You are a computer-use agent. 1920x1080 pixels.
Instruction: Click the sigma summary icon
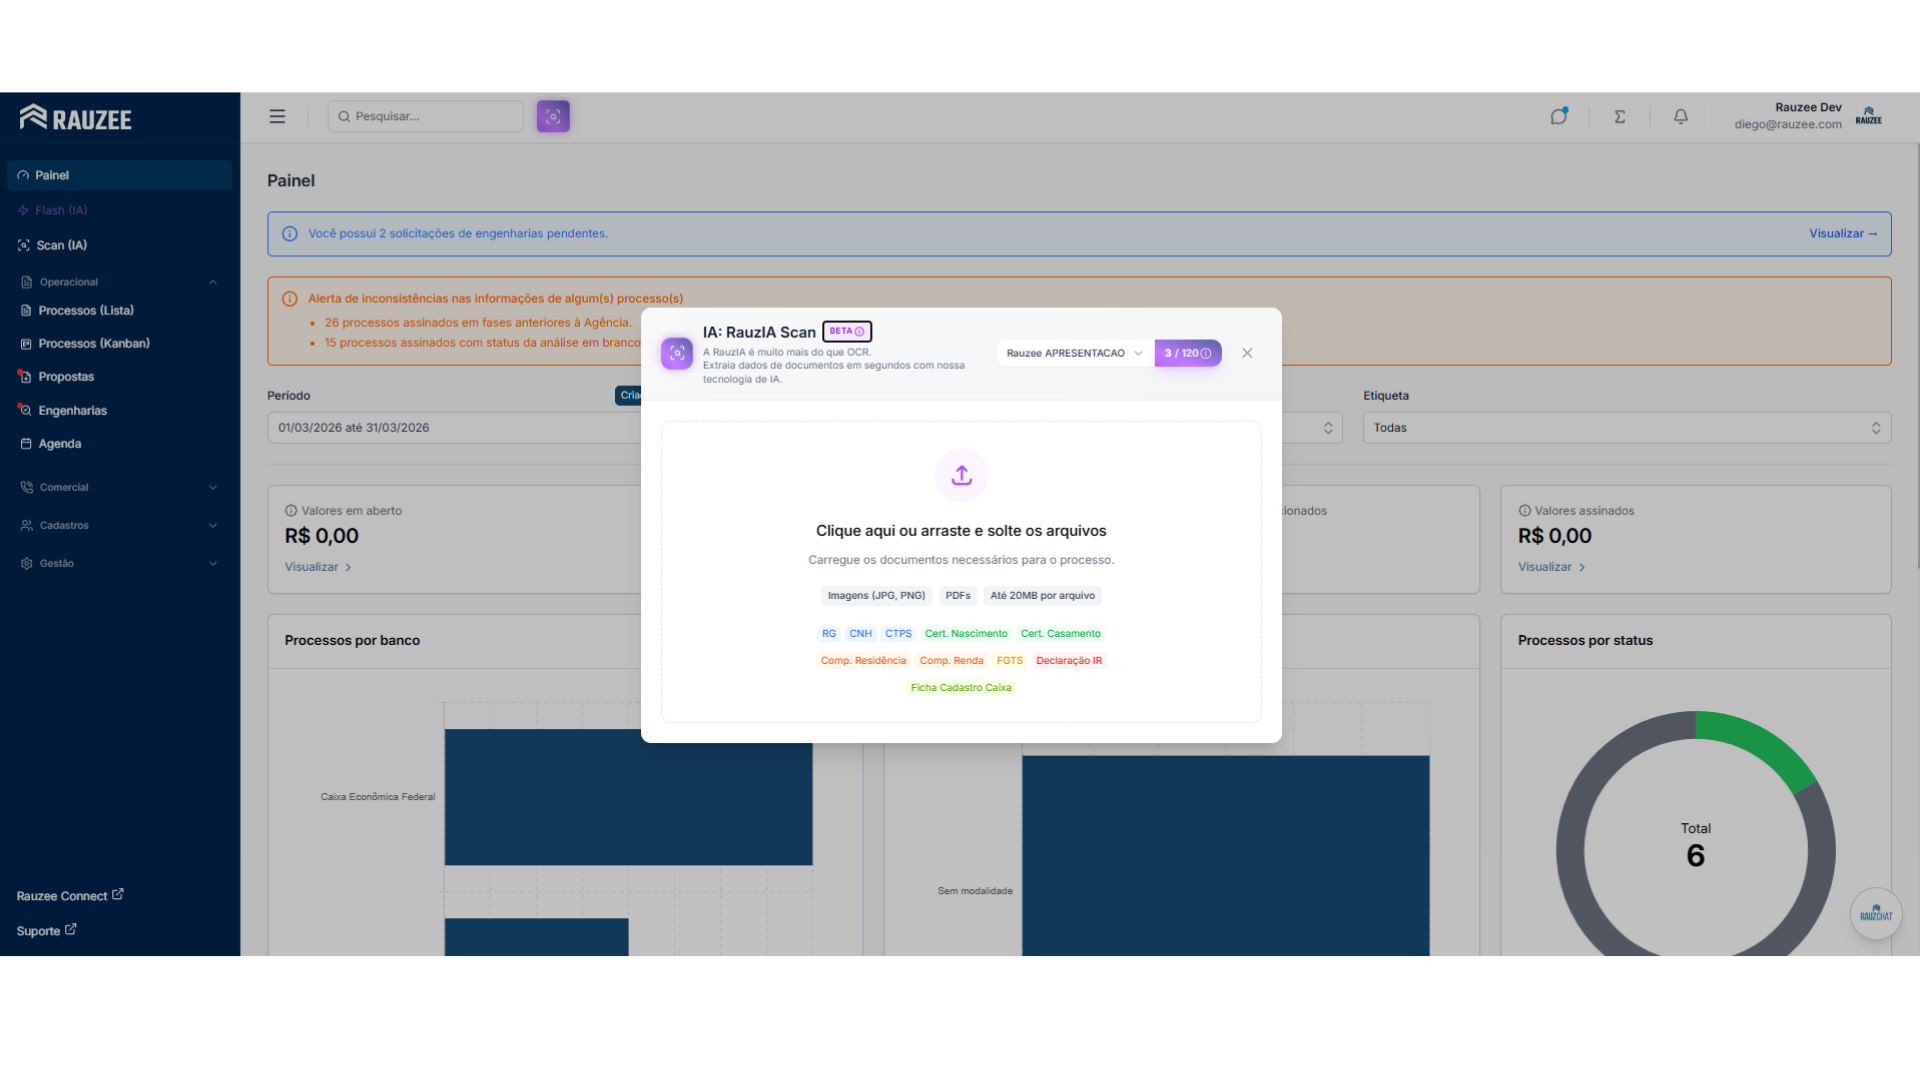[1620, 116]
